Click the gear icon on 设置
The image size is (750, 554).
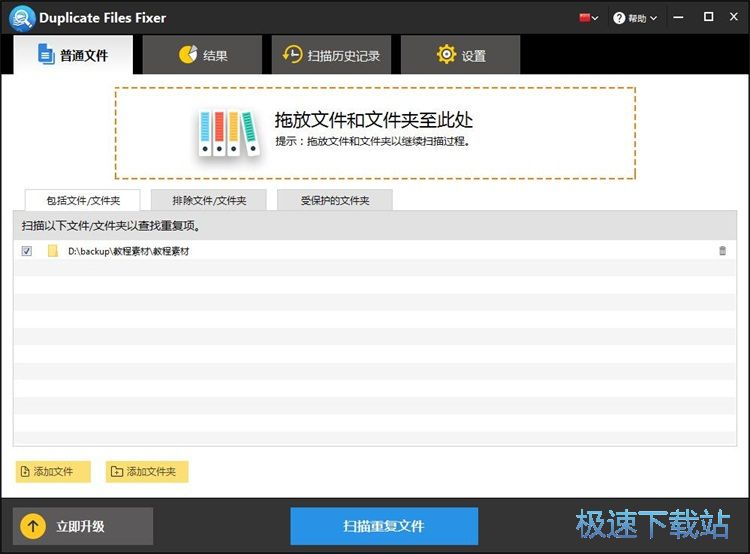pyautogui.click(x=446, y=55)
